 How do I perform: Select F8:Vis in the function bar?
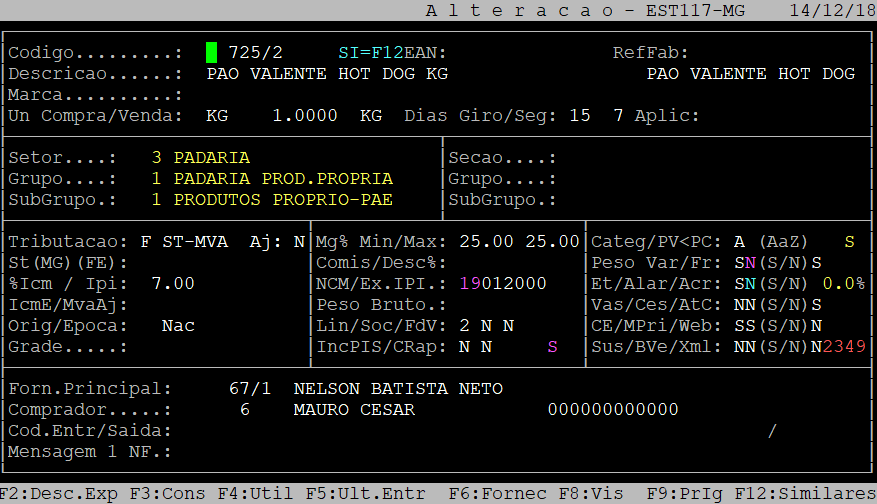pos(591,494)
